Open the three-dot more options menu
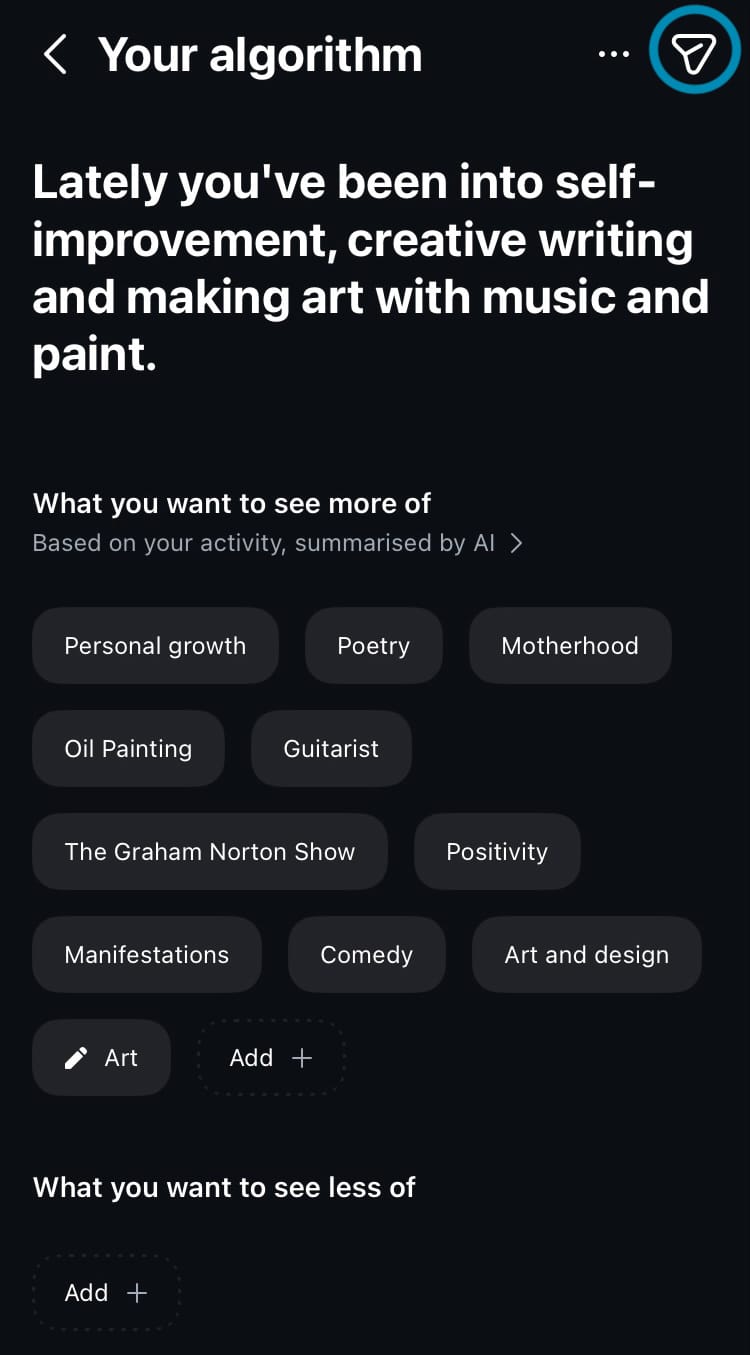The width and height of the screenshot is (750, 1355). tap(613, 54)
